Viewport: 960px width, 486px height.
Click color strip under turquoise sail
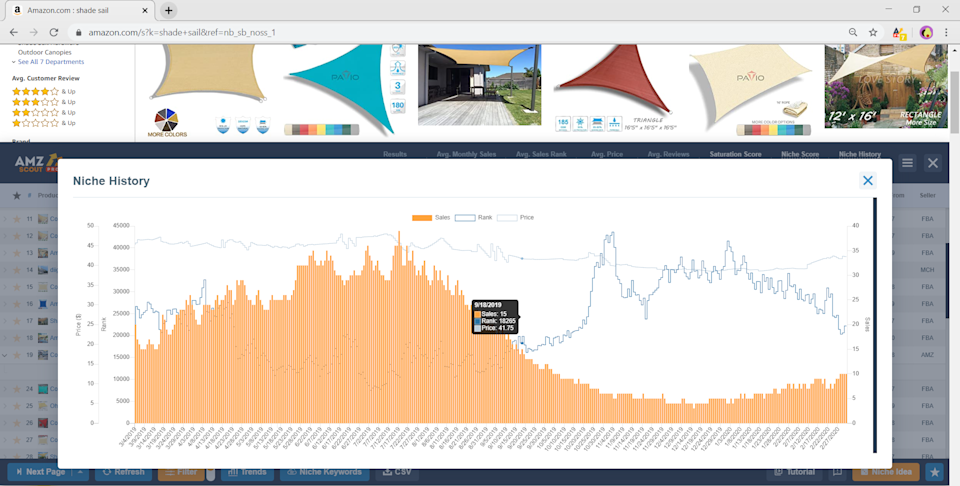(x=321, y=130)
